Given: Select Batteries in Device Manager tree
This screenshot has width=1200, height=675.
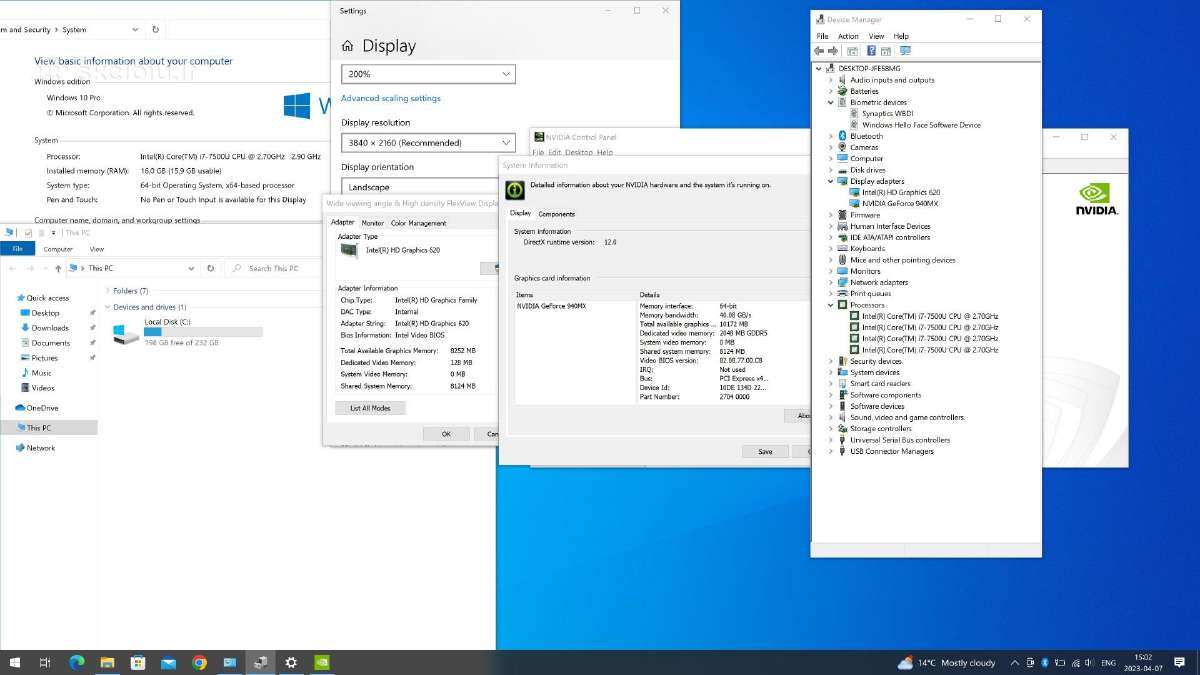Looking at the screenshot, I should [x=864, y=91].
